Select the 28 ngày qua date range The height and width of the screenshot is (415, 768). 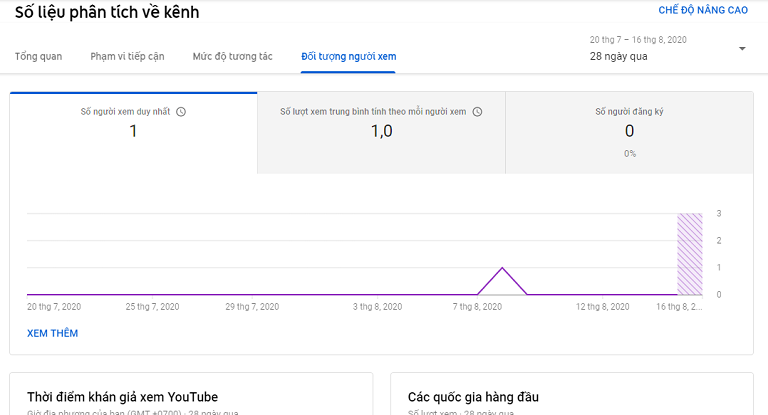619,56
